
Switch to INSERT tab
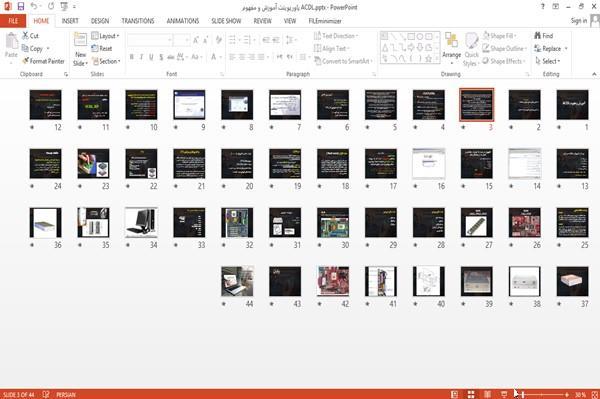(x=70, y=21)
